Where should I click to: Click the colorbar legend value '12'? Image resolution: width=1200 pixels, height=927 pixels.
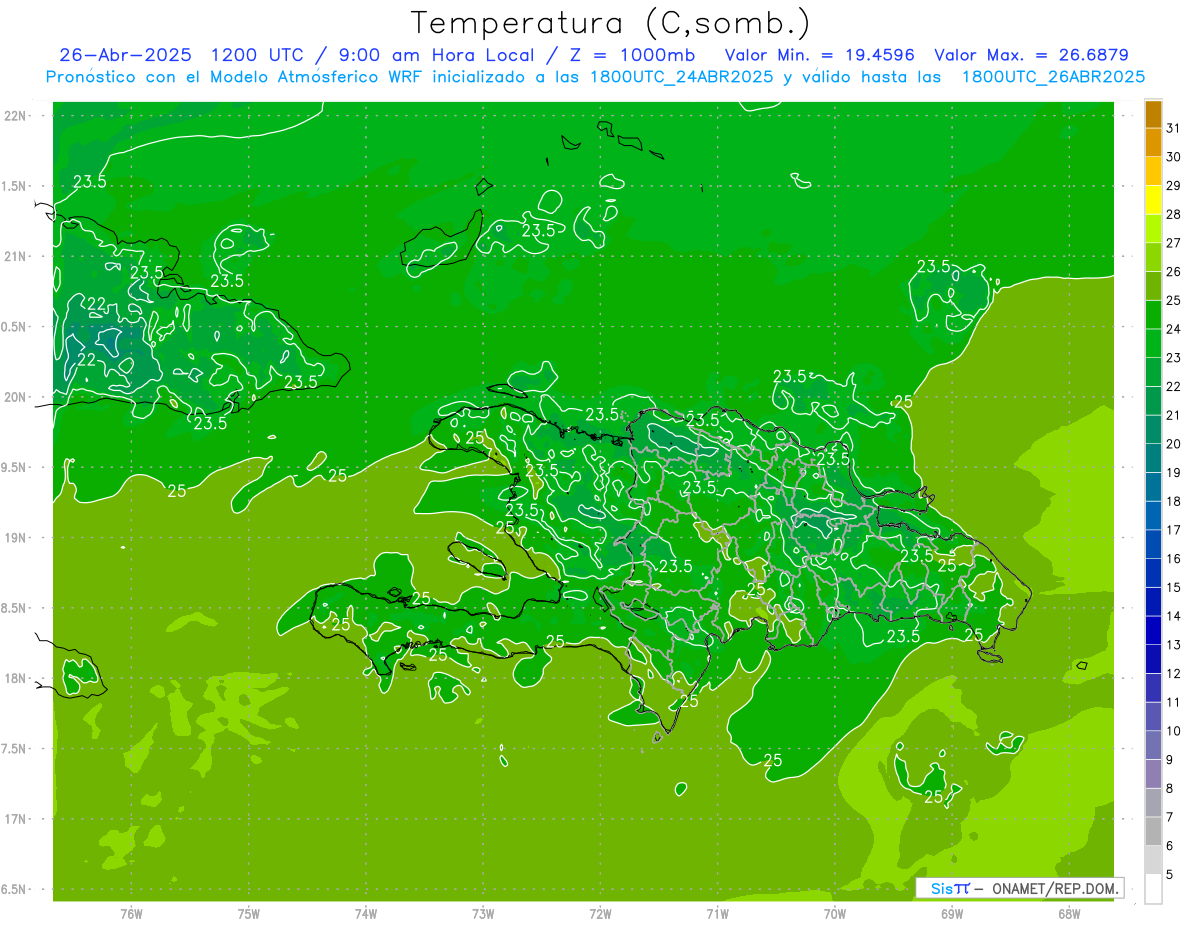(x=1174, y=674)
